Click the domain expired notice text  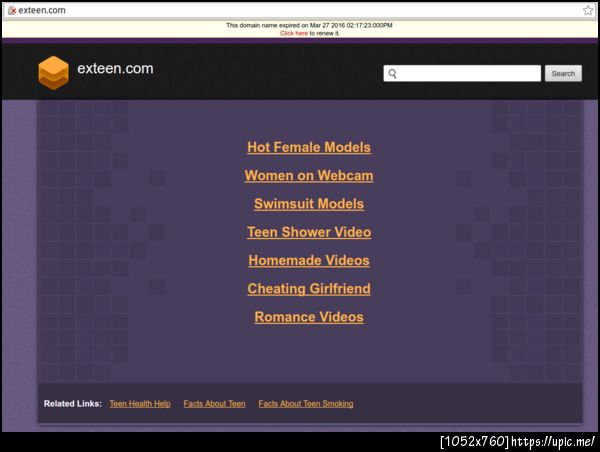tap(309, 25)
